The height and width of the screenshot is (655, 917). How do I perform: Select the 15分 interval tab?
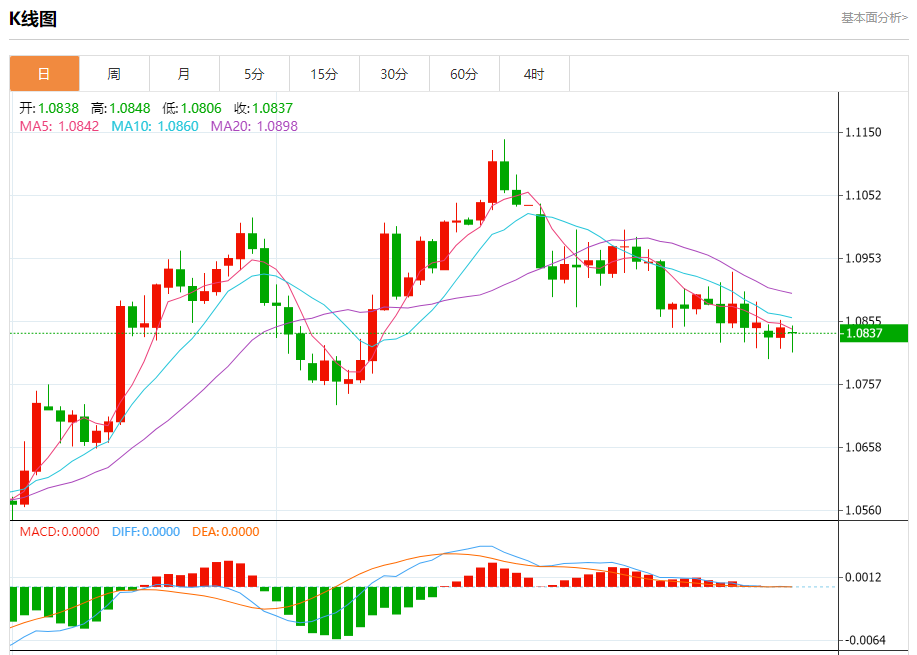(324, 74)
